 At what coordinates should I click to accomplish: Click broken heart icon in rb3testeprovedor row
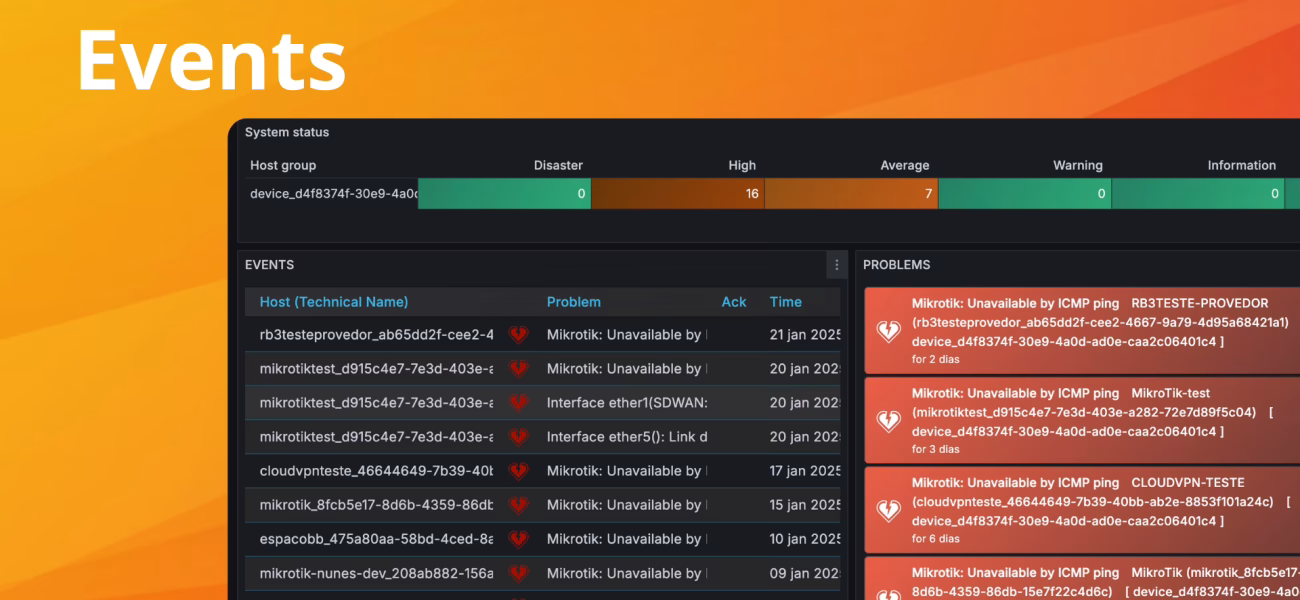coord(518,335)
